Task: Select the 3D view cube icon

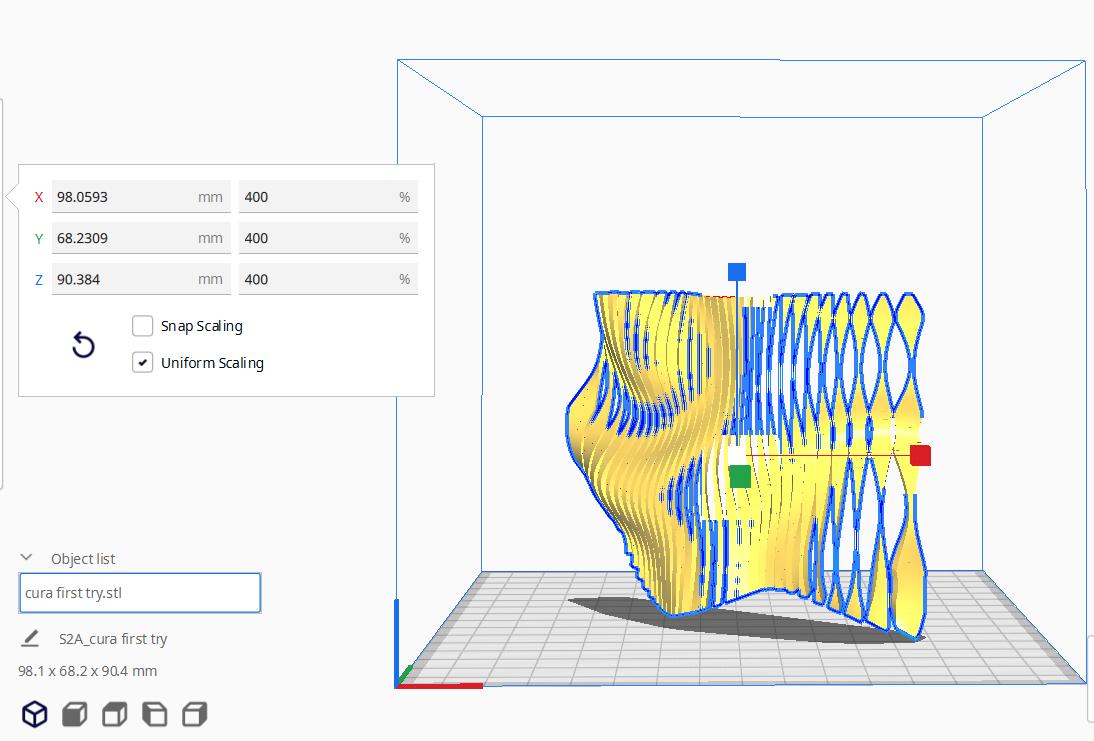Action: tap(35, 714)
